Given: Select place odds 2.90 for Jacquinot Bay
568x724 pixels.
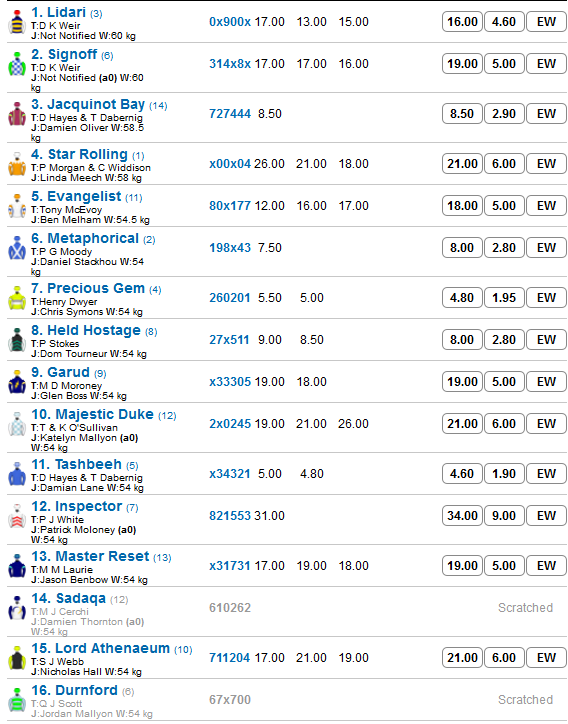Looking at the screenshot, I should coord(504,114).
